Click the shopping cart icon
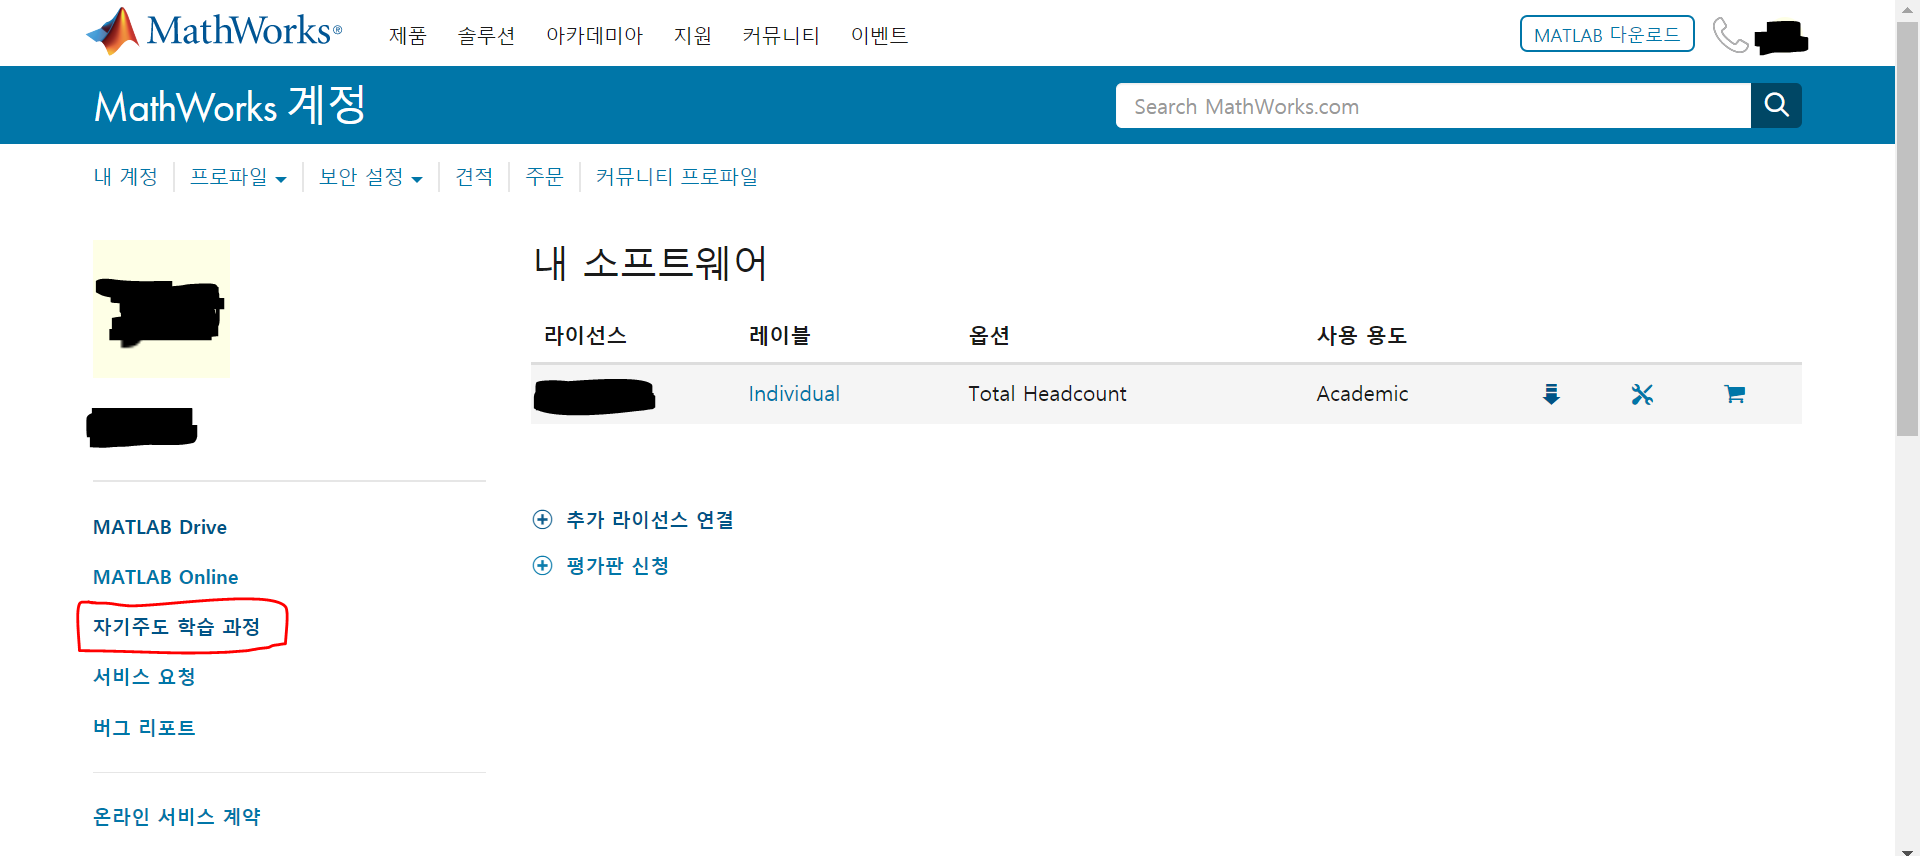The height and width of the screenshot is (856, 1920). point(1735,394)
